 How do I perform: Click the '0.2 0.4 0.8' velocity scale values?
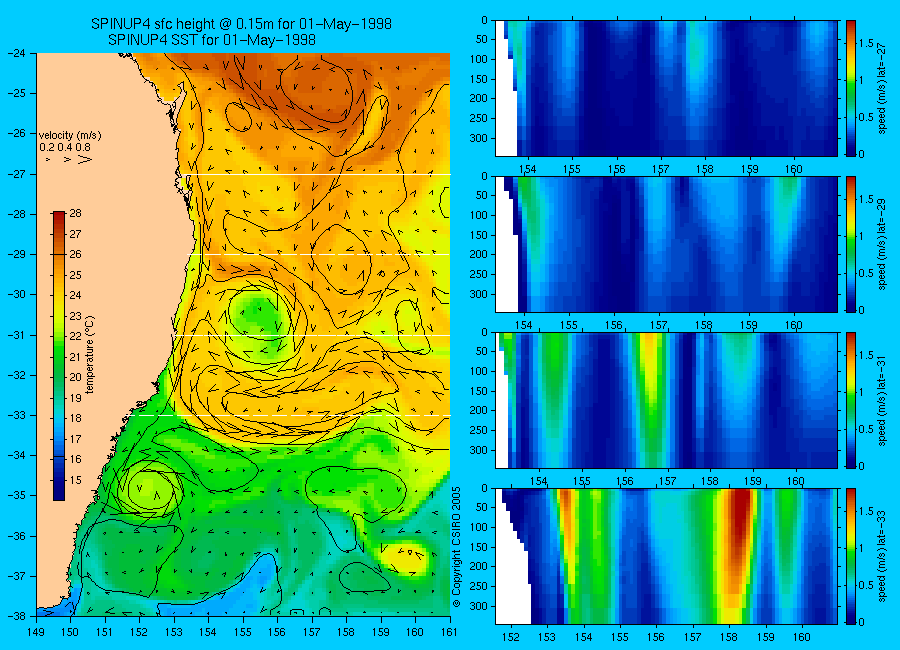(x=65, y=147)
